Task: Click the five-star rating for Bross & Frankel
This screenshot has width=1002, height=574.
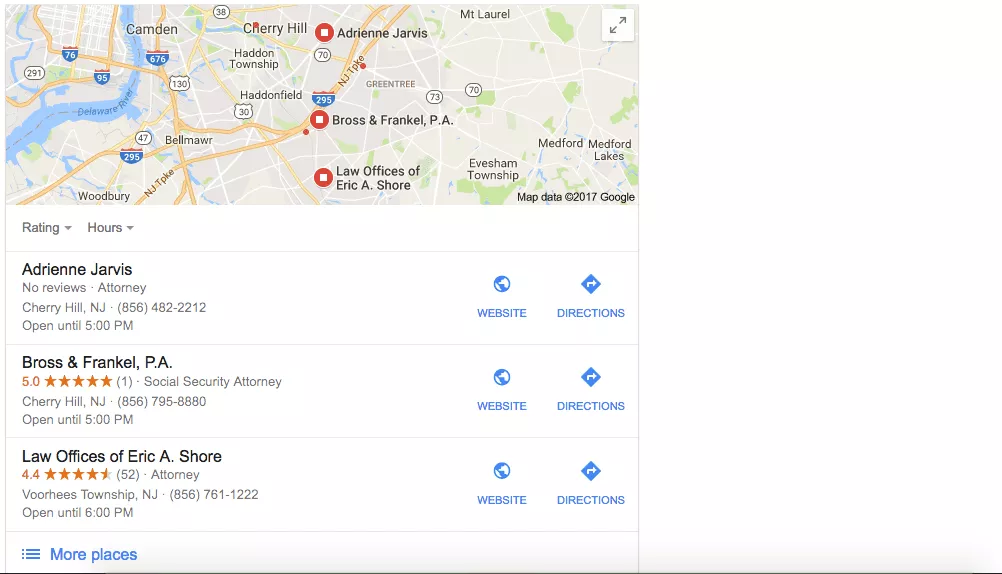Action: pyautogui.click(x=78, y=382)
